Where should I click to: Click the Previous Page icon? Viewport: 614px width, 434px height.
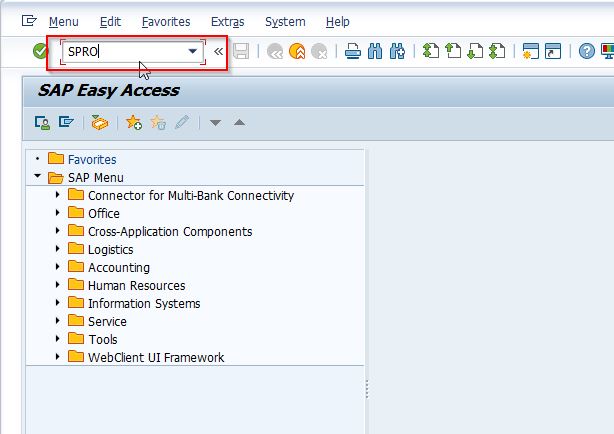point(453,51)
